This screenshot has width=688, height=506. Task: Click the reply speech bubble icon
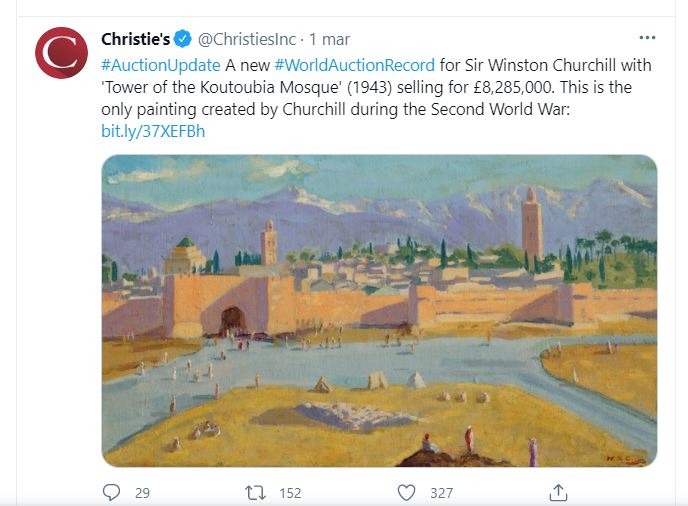112,492
